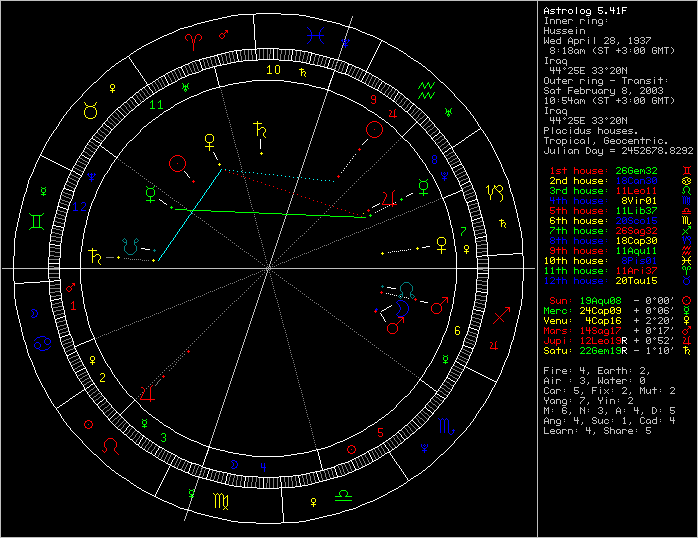Select the Libra glyph on the zodiac ring
The image size is (698, 538).
pyautogui.click(x=342, y=494)
